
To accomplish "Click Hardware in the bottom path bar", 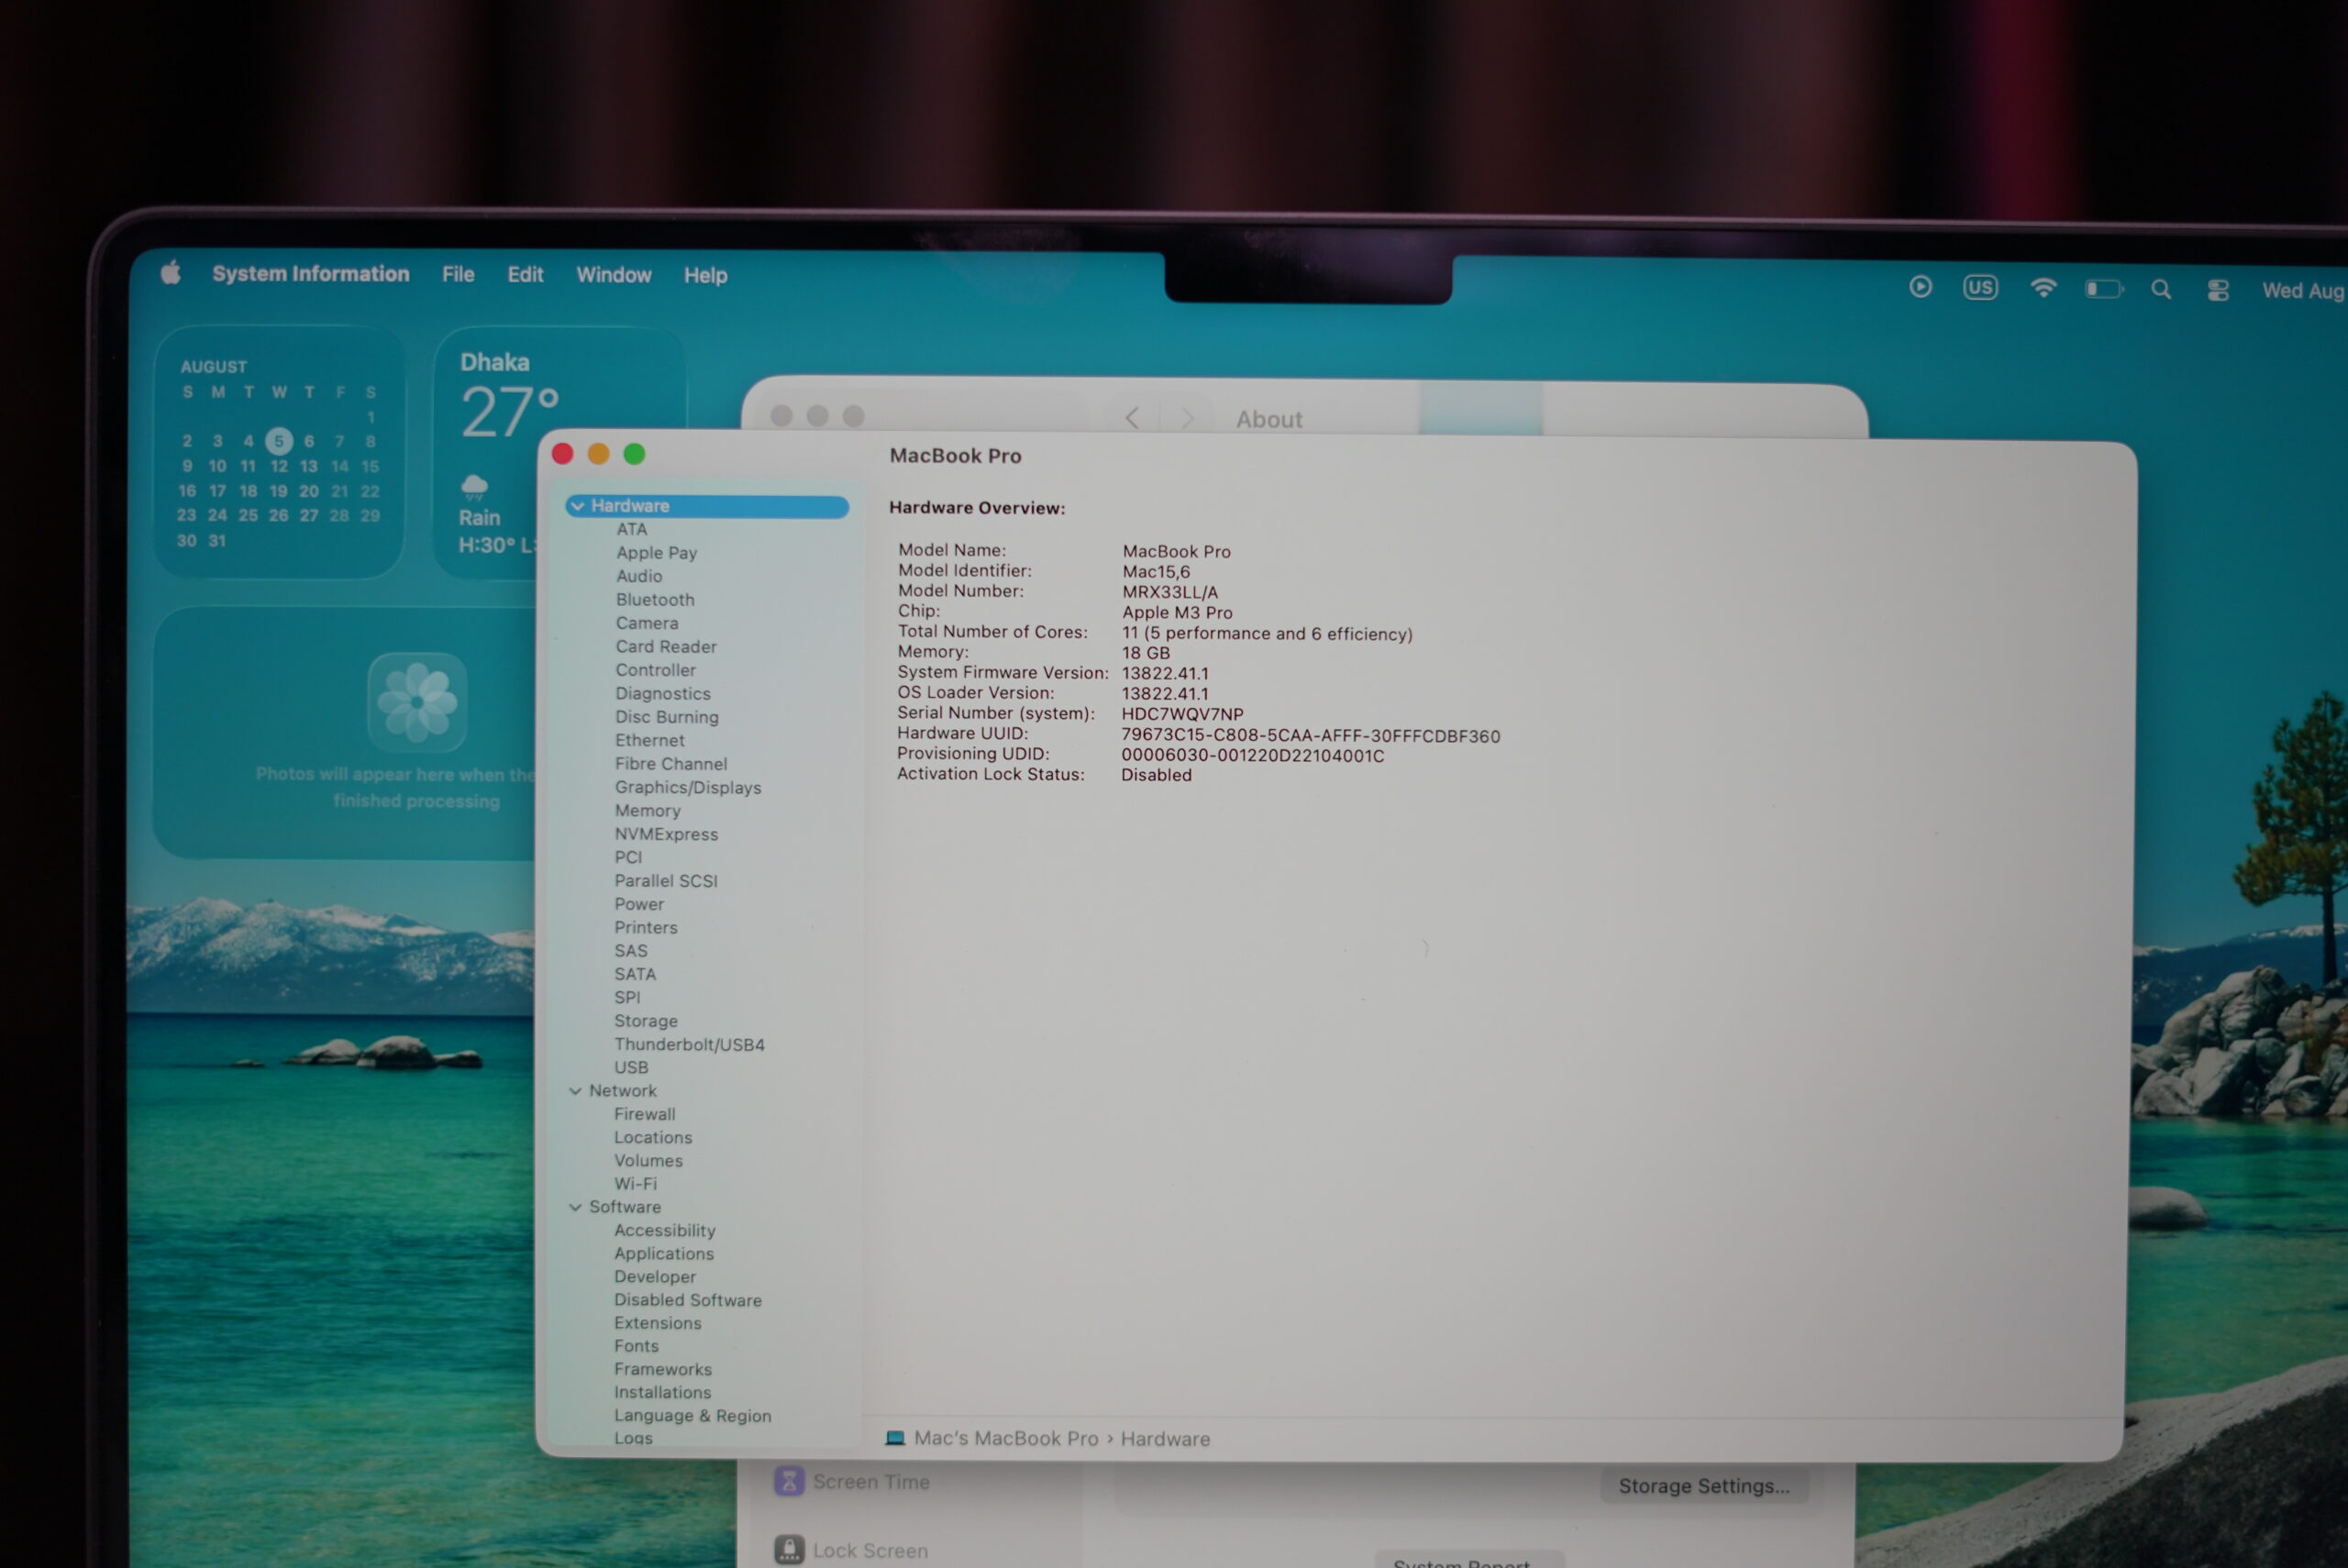I will point(1165,1439).
